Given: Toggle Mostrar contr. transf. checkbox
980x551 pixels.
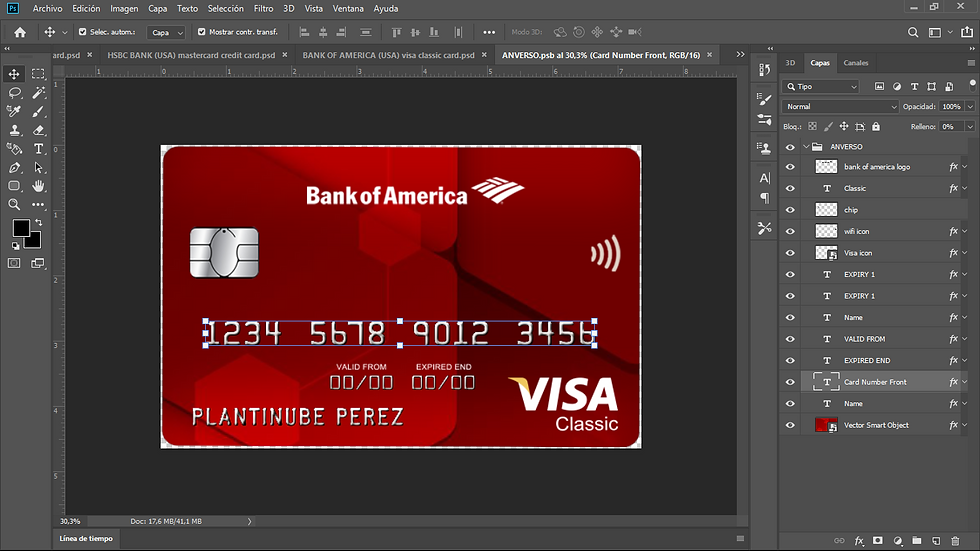Looking at the screenshot, I should pyautogui.click(x=201, y=31).
